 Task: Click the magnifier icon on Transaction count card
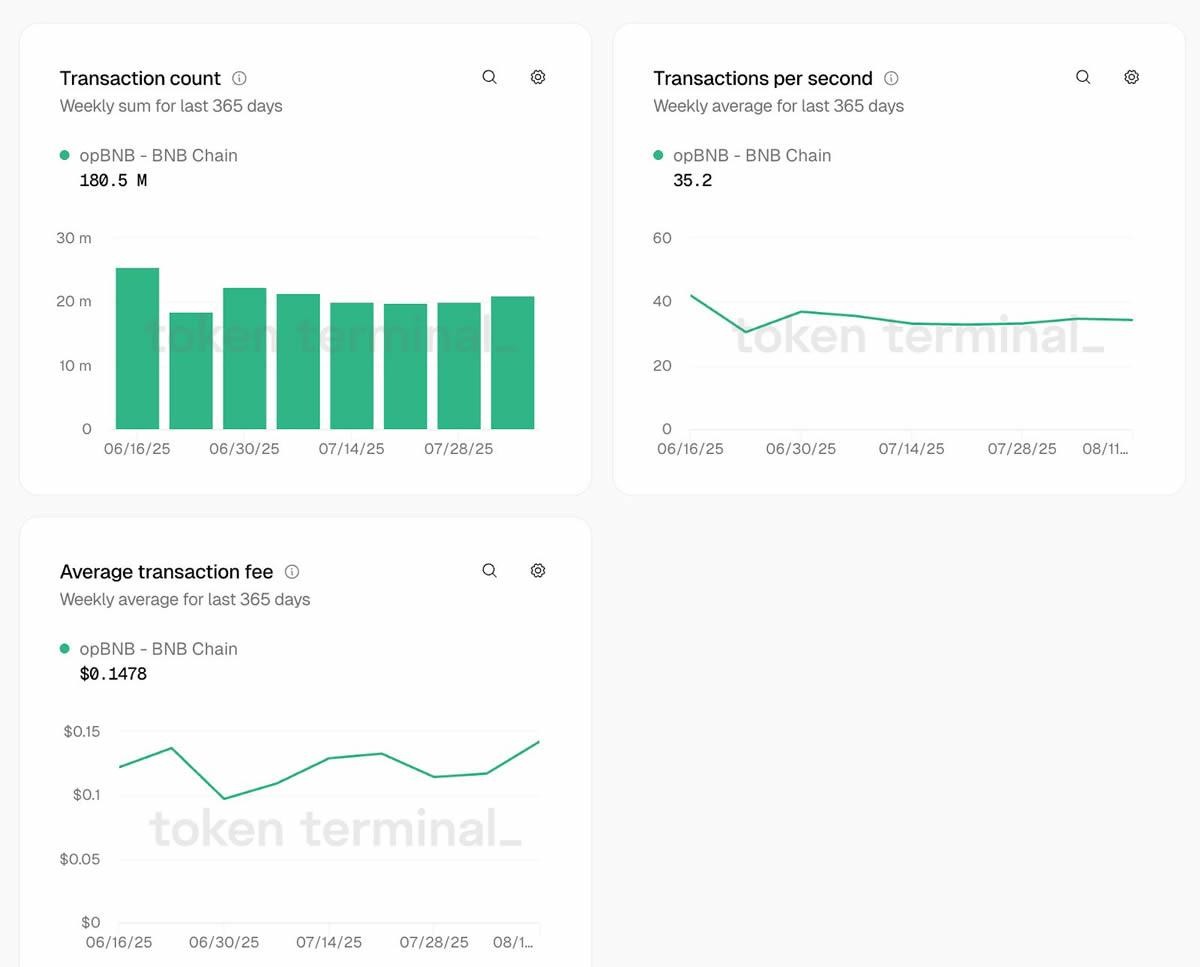[489, 77]
